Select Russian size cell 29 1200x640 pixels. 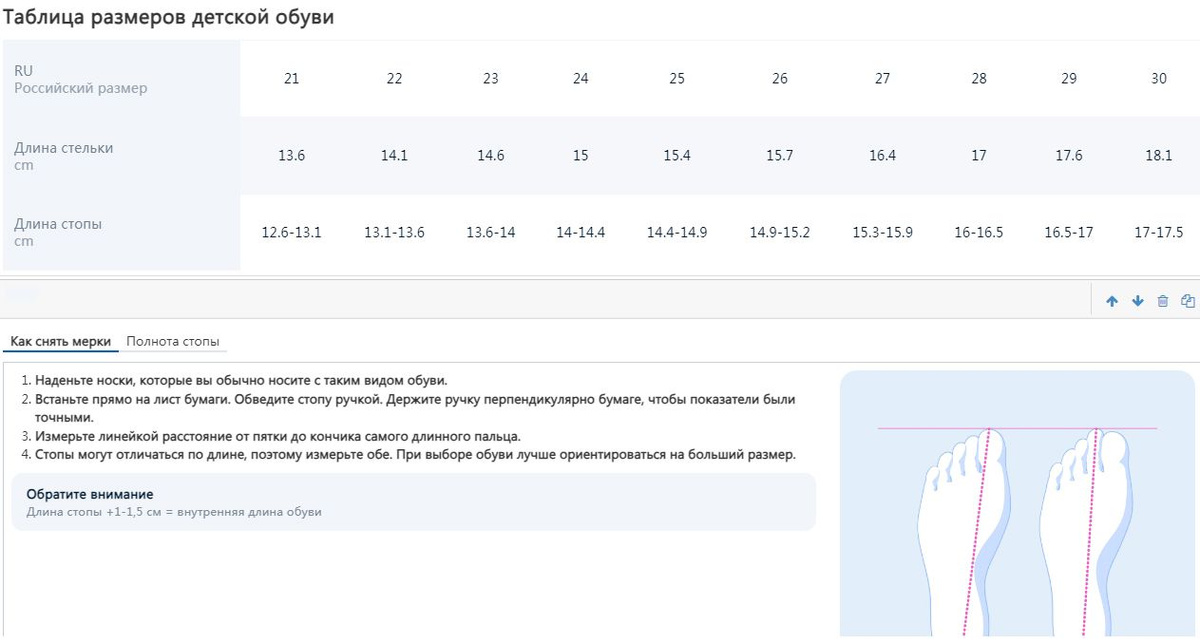point(1069,79)
